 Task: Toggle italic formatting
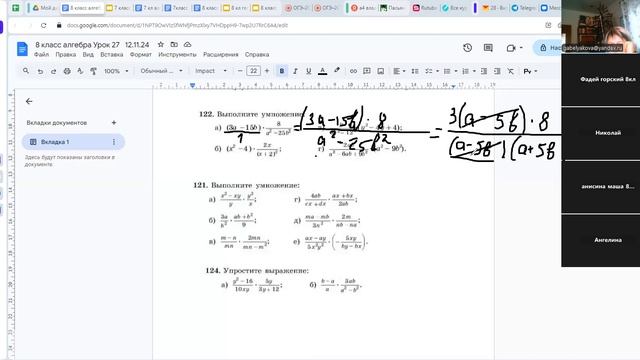pos(295,71)
